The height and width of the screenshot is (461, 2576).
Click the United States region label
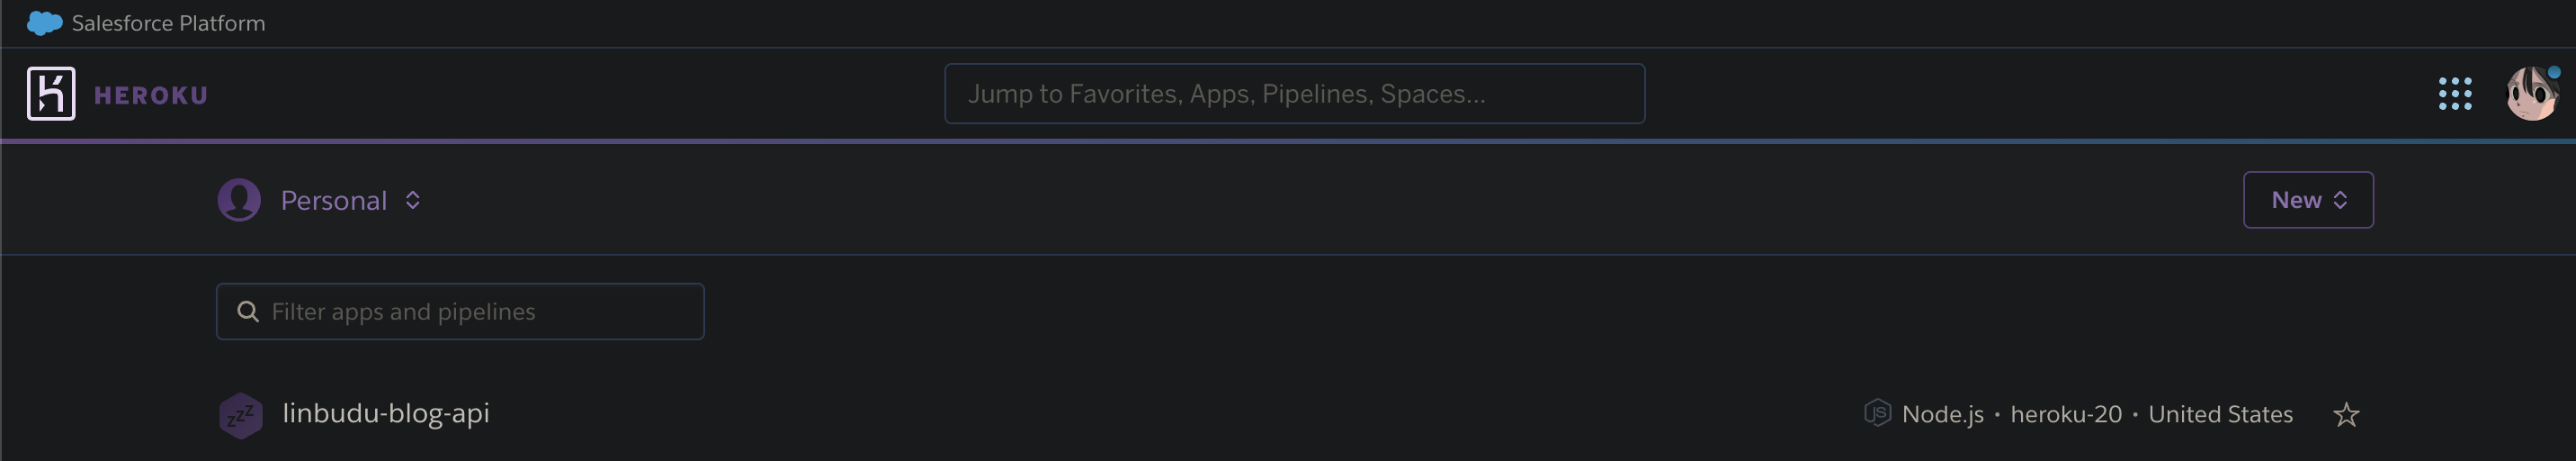click(x=2220, y=414)
